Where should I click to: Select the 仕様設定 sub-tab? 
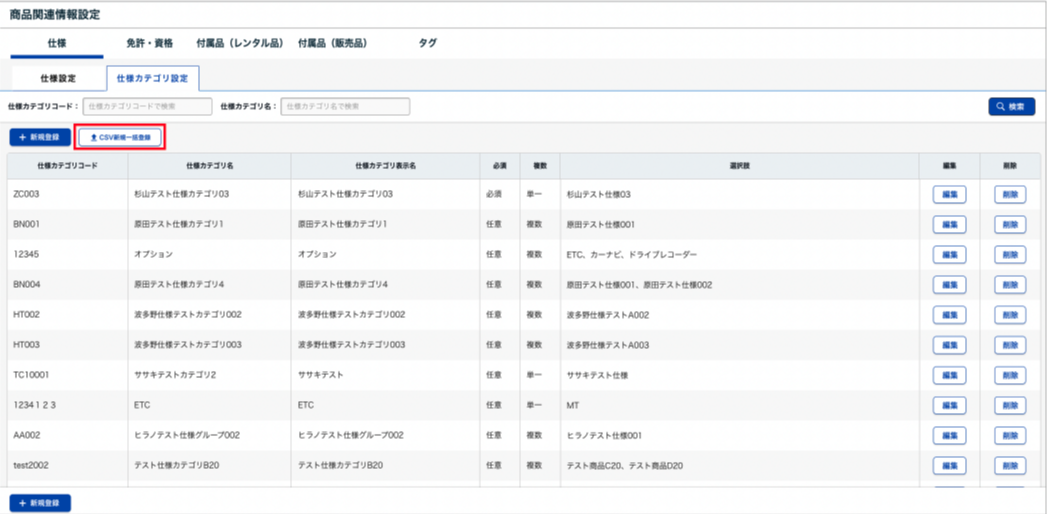click(x=58, y=77)
